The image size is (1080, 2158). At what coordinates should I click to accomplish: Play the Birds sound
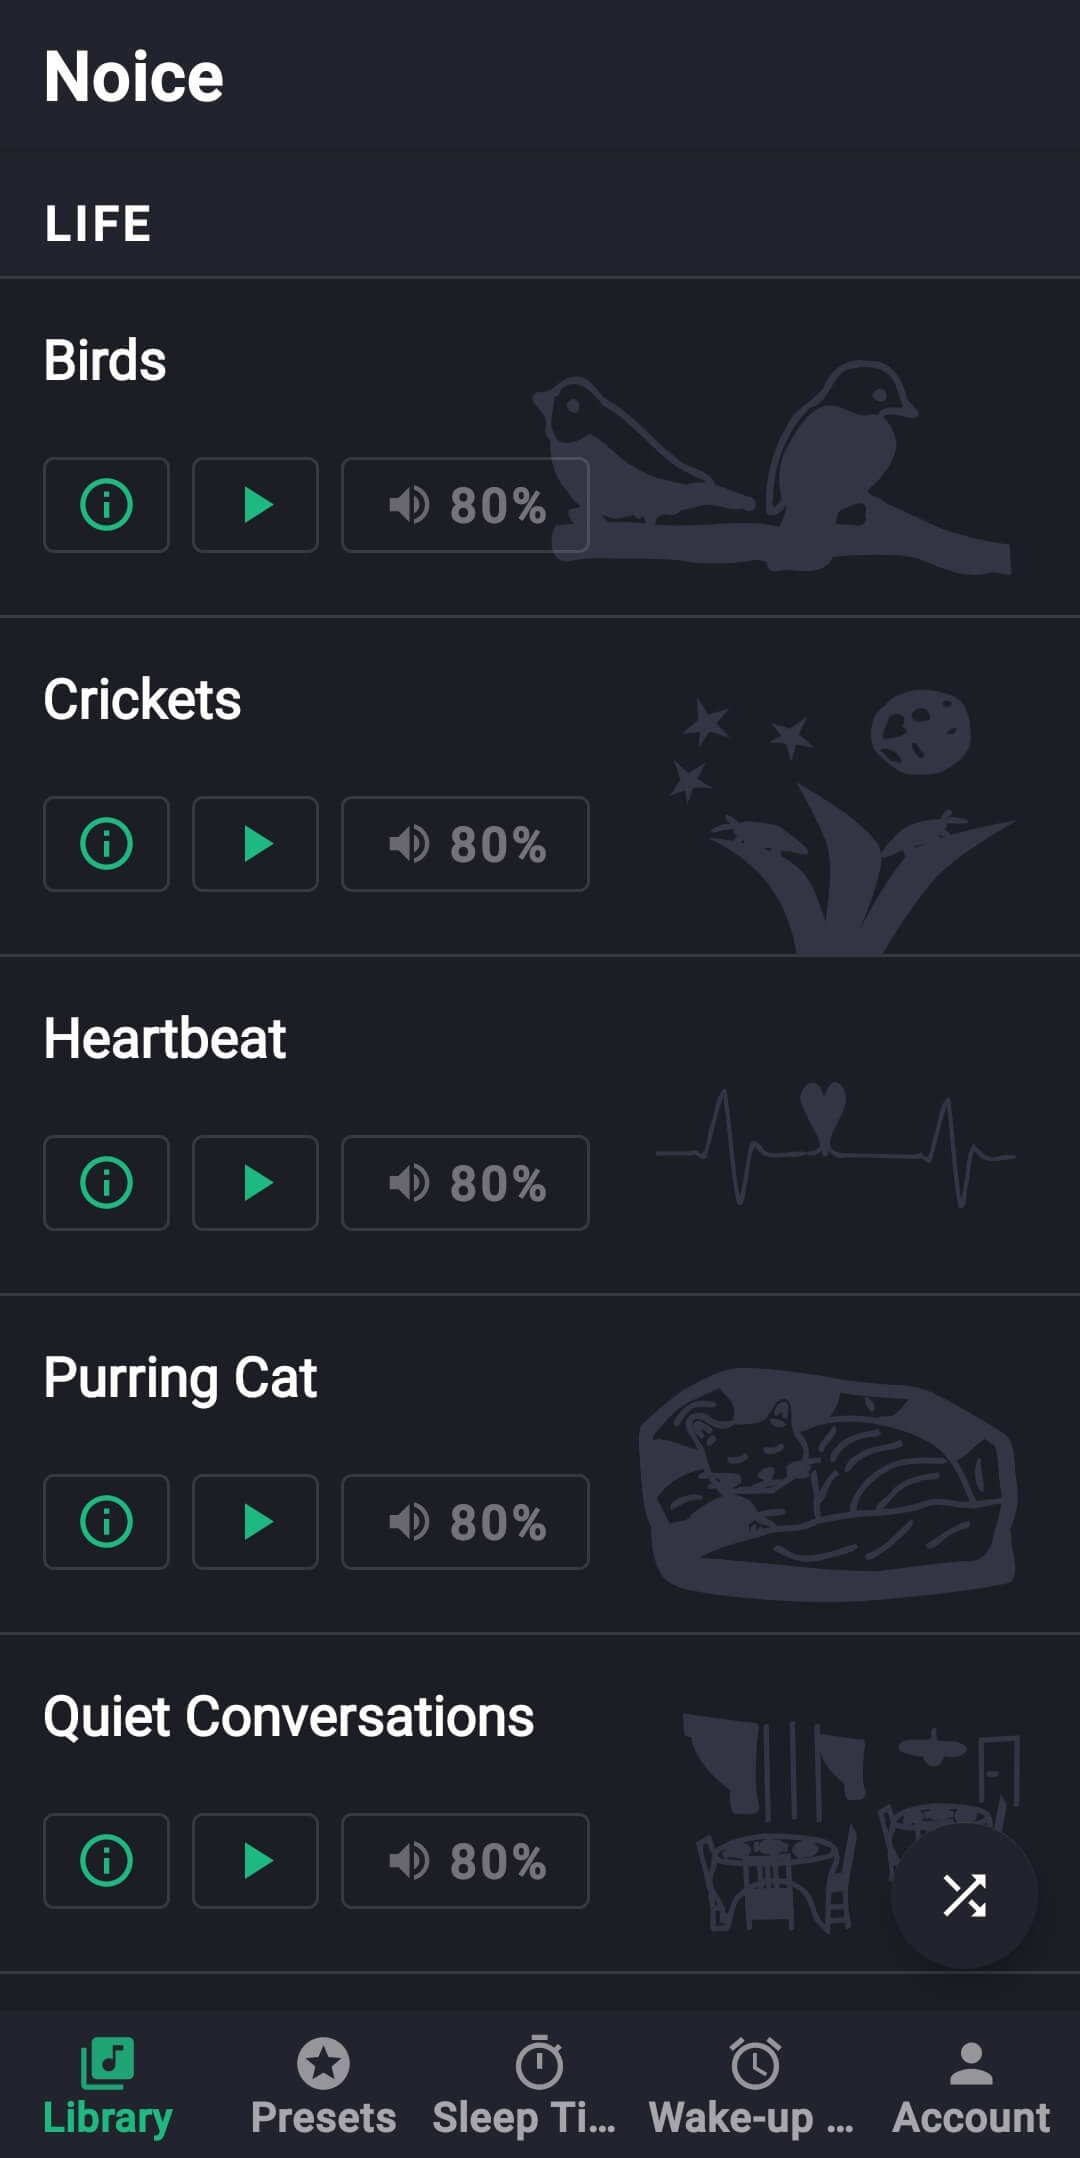[x=255, y=505]
